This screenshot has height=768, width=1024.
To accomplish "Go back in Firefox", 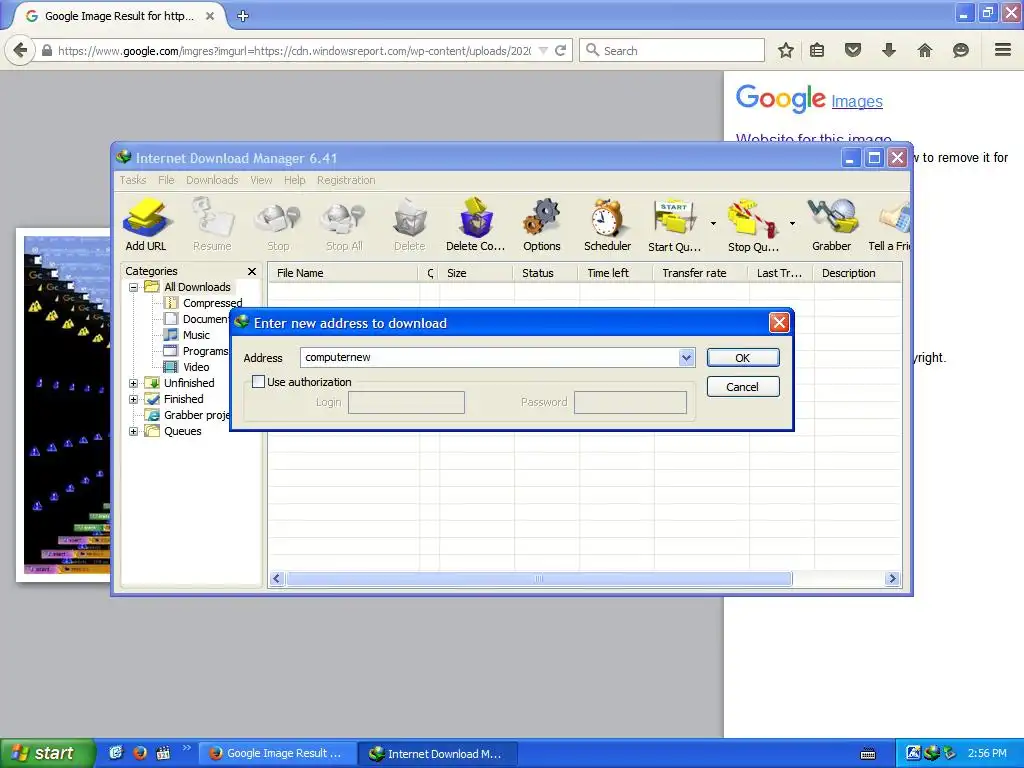I will (x=20, y=50).
